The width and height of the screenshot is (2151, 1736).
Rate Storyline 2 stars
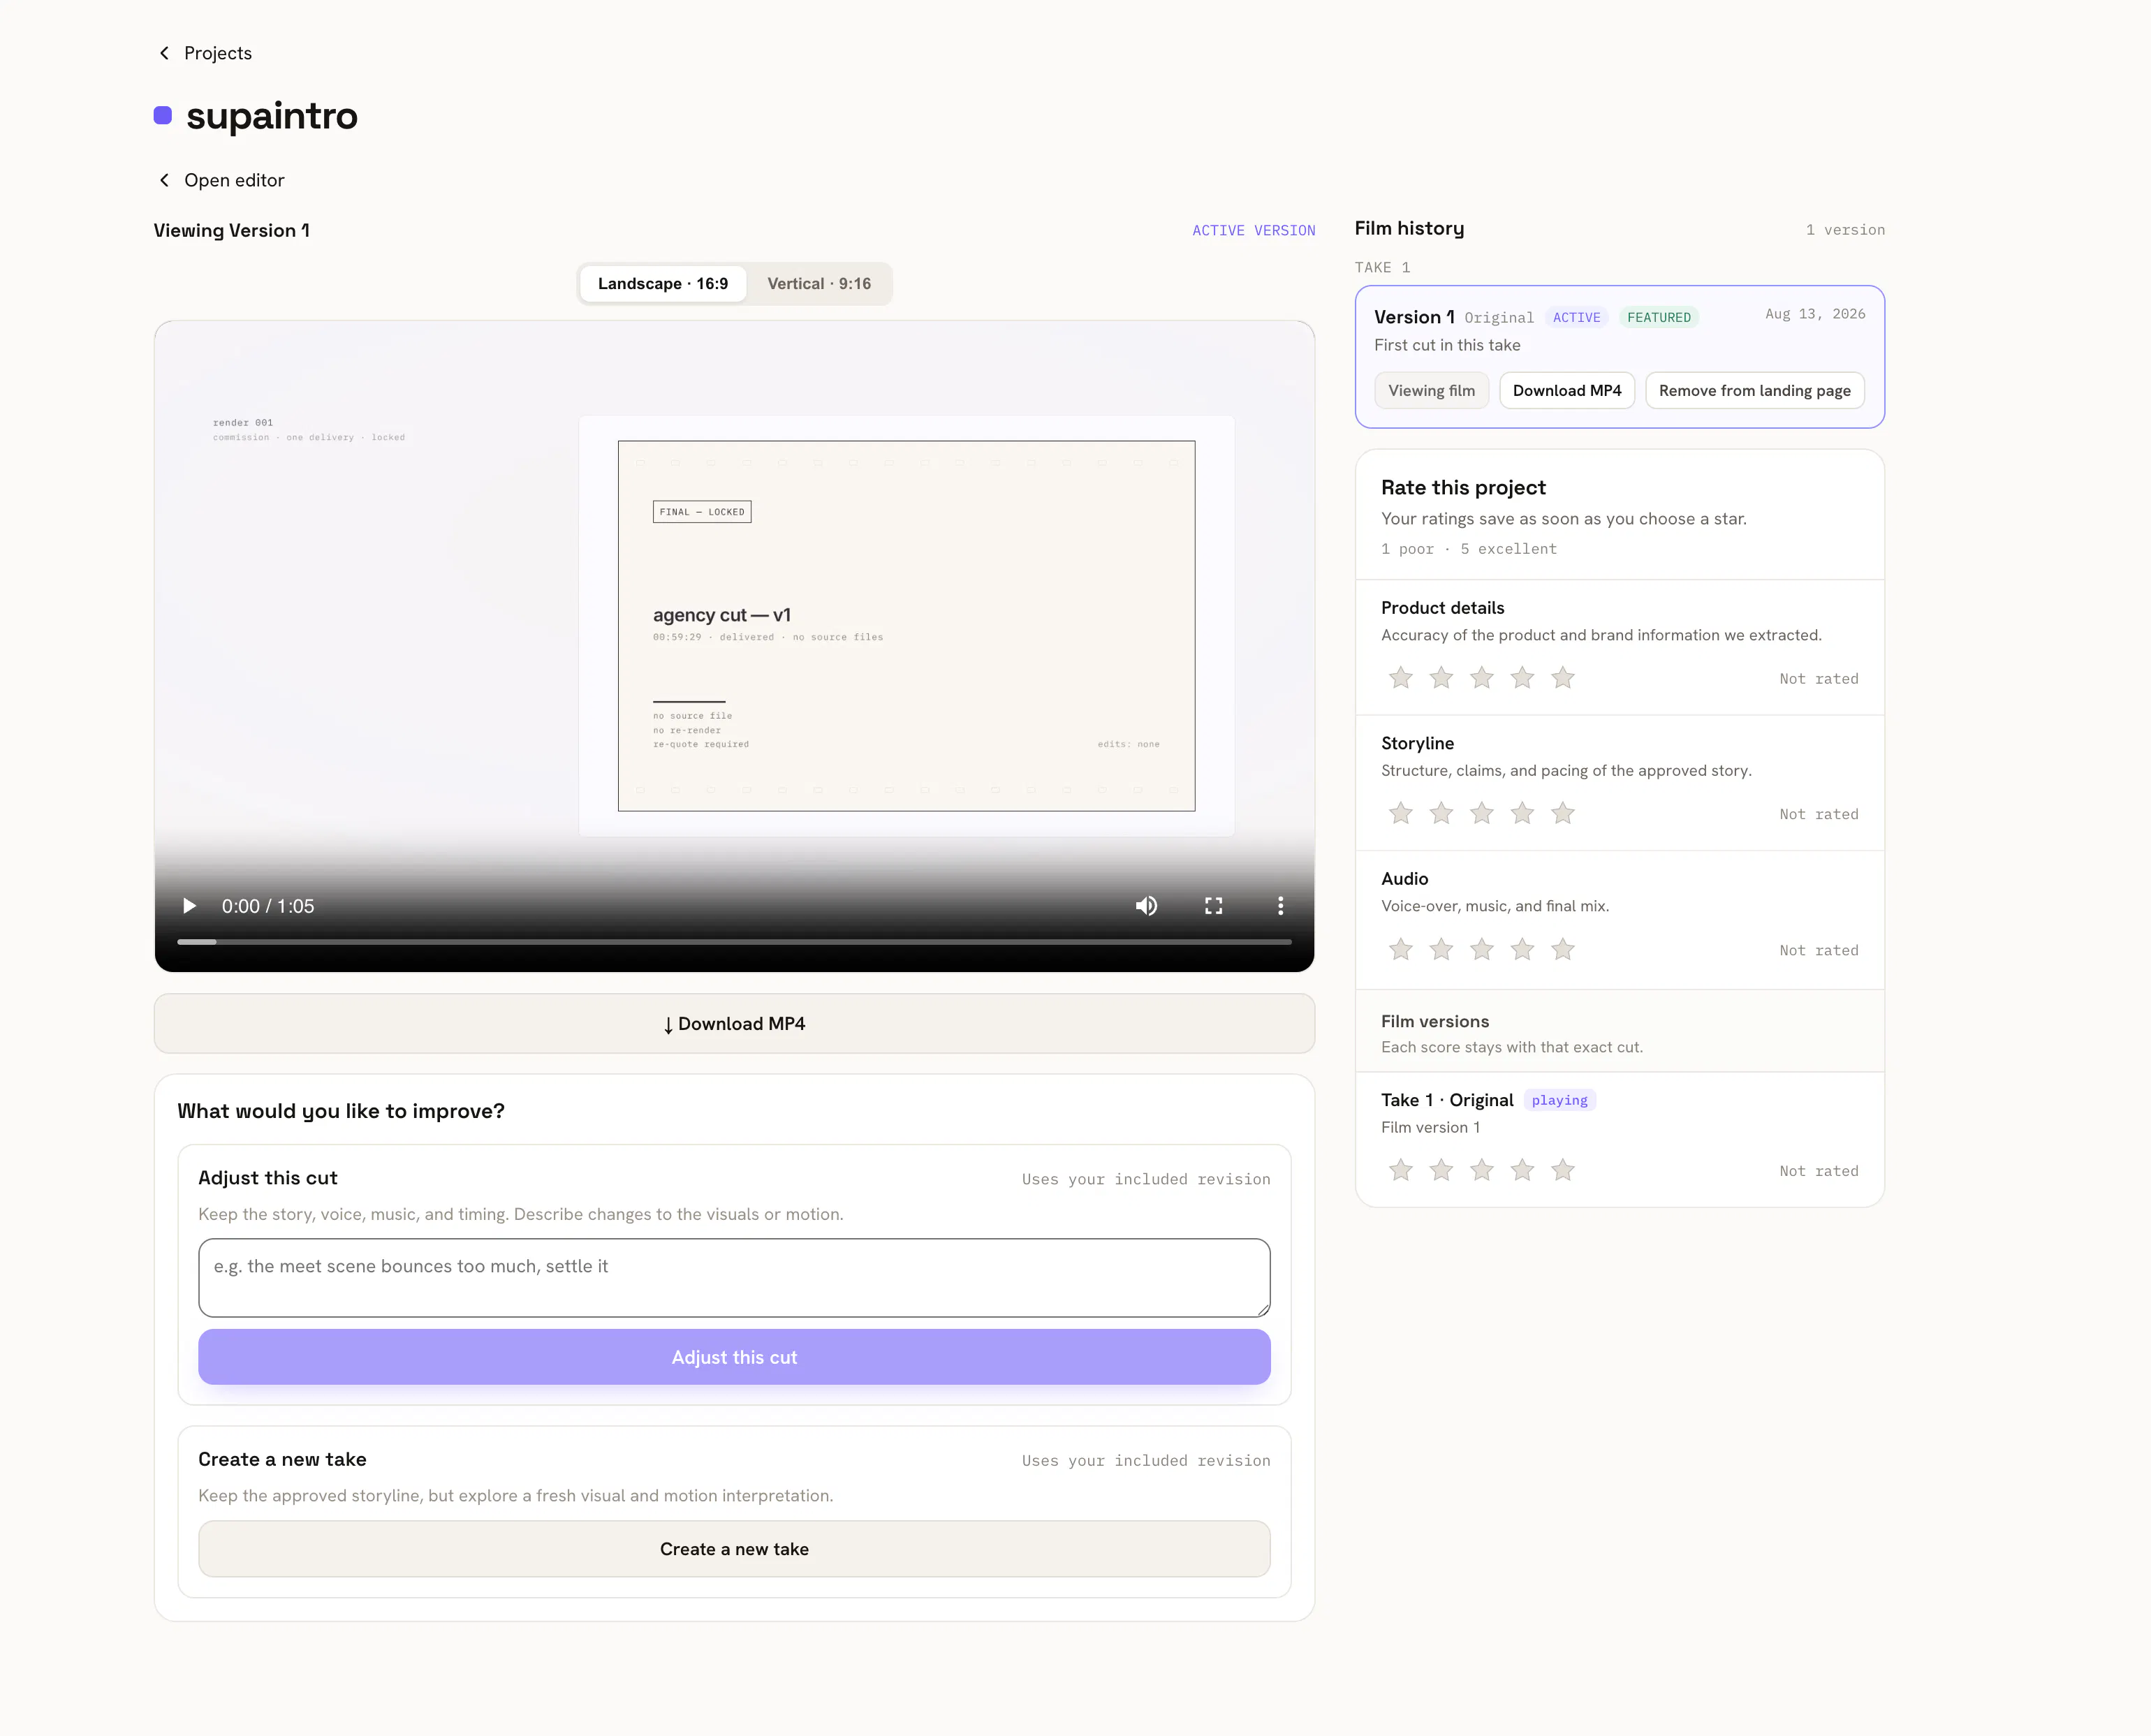(1441, 814)
